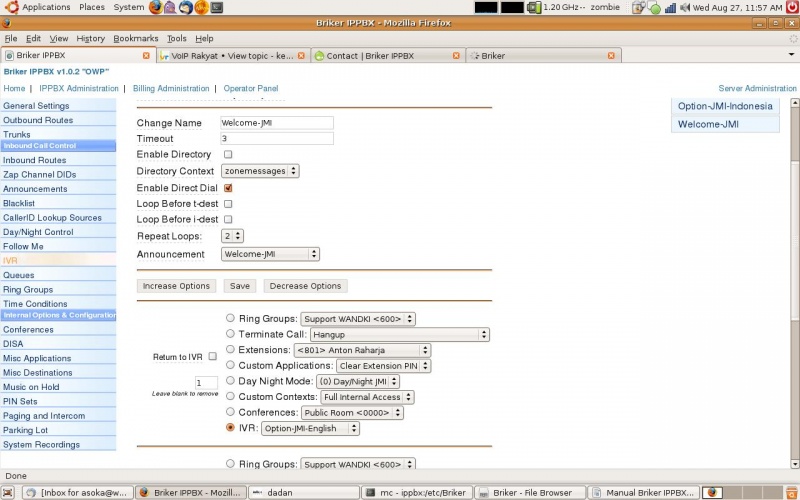Close the Briker IPPBX tab
Image resolution: width=800 pixels, height=500 pixels.
(146, 55)
